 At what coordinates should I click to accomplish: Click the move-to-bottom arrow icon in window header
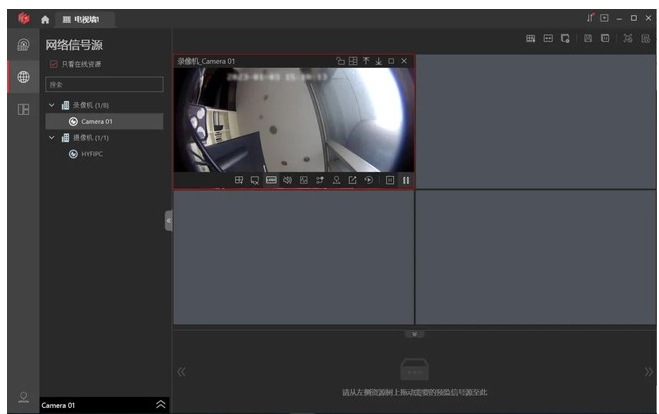[x=379, y=61]
